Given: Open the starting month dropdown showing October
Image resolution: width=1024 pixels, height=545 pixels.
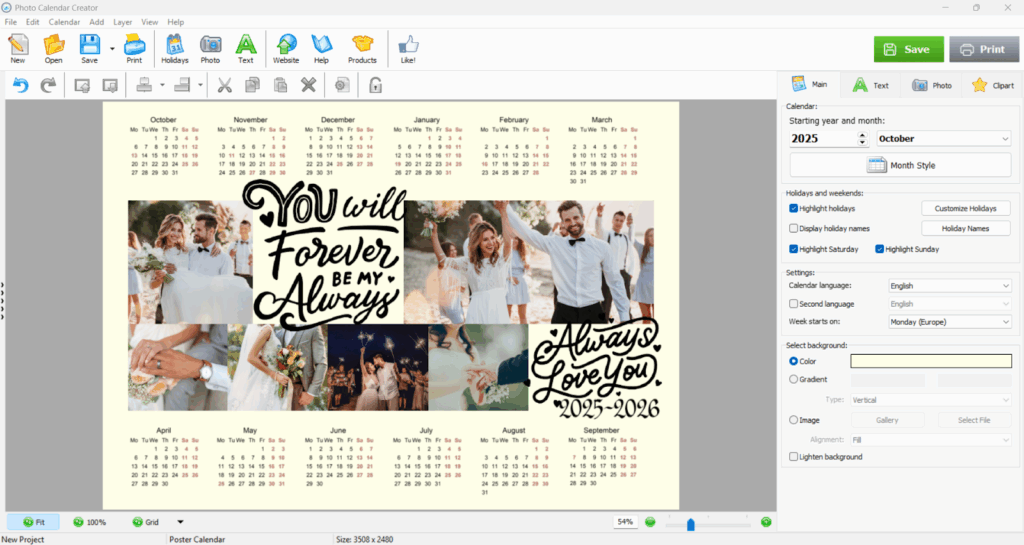Looking at the screenshot, I should coord(943,139).
